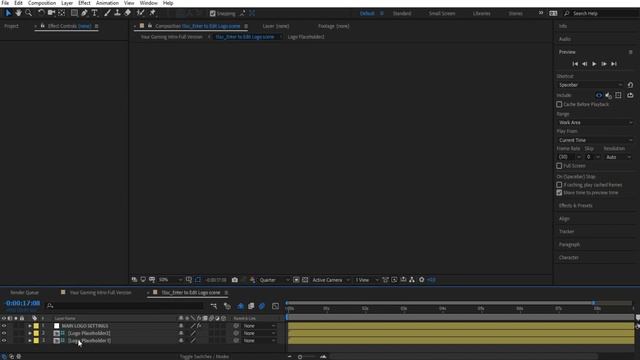Hide the Logo Placeholder1 layer eye

pos(4,340)
